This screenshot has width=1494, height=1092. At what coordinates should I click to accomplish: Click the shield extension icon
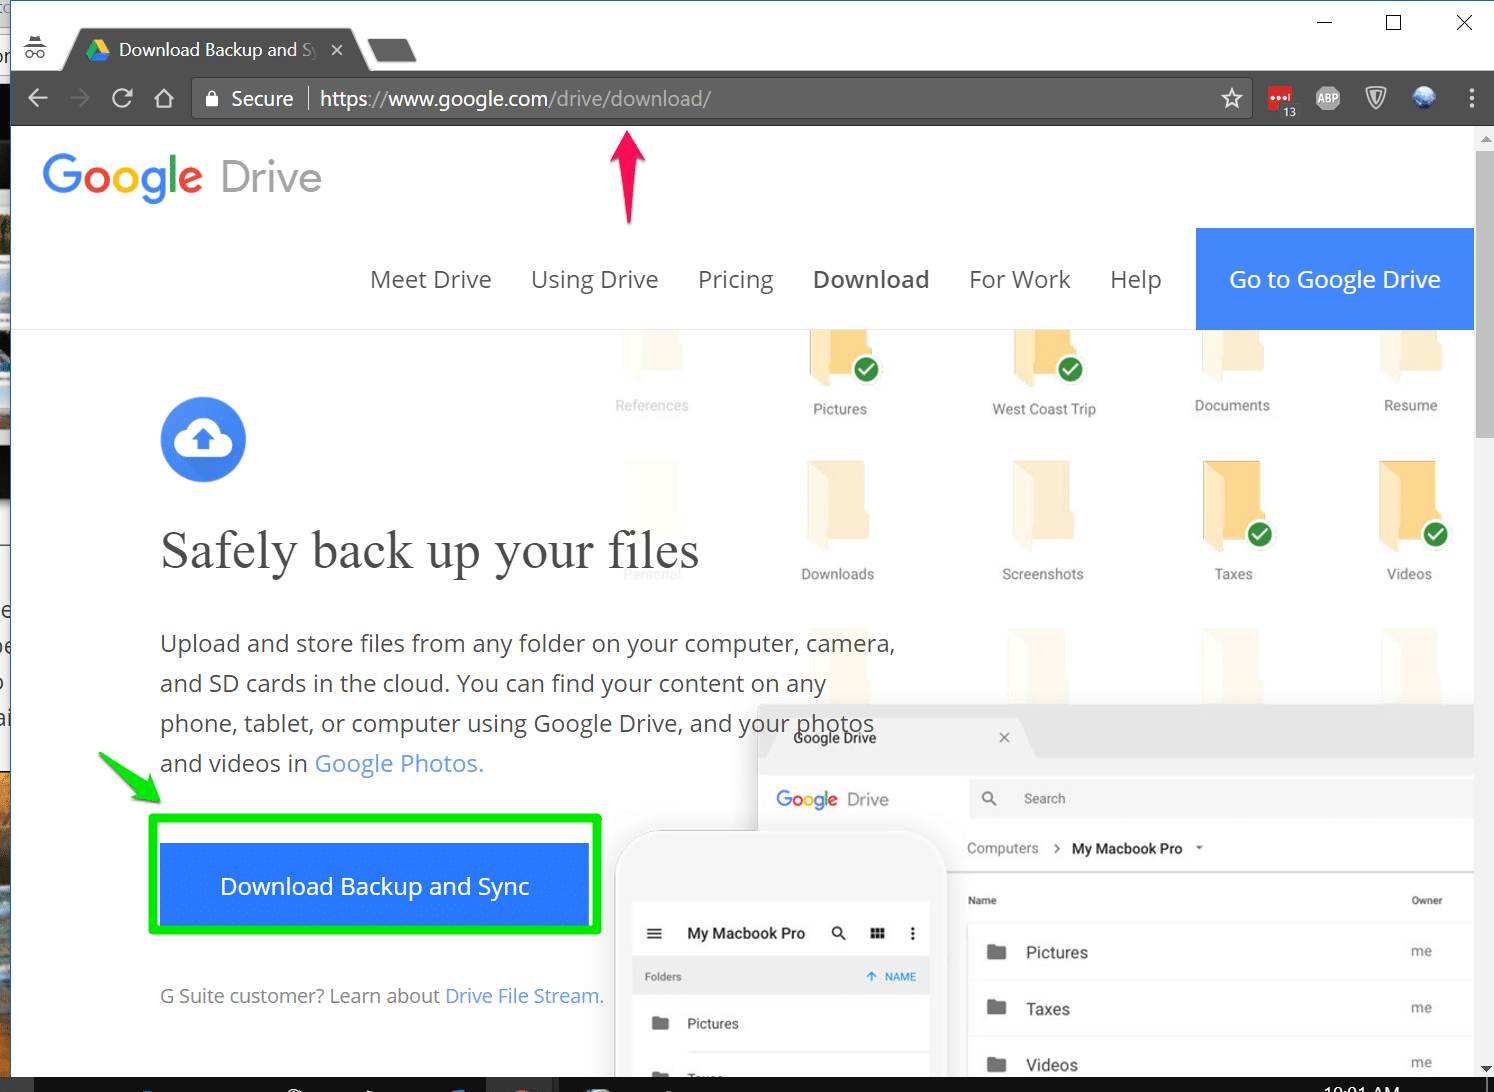(x=1376, y=98)
